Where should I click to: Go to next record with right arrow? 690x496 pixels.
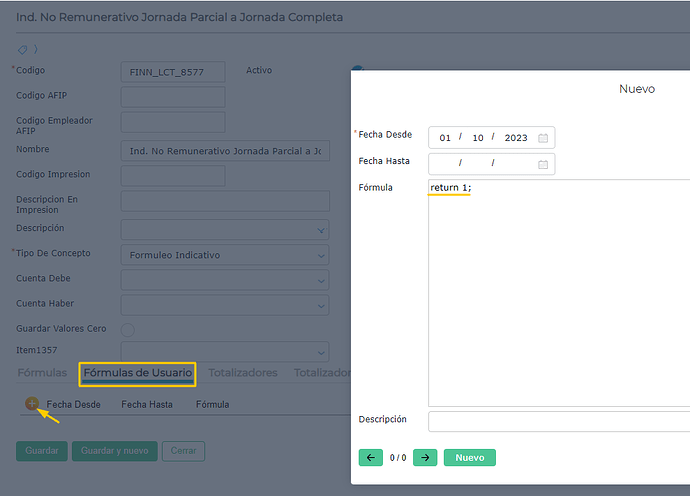click(424, 457)
